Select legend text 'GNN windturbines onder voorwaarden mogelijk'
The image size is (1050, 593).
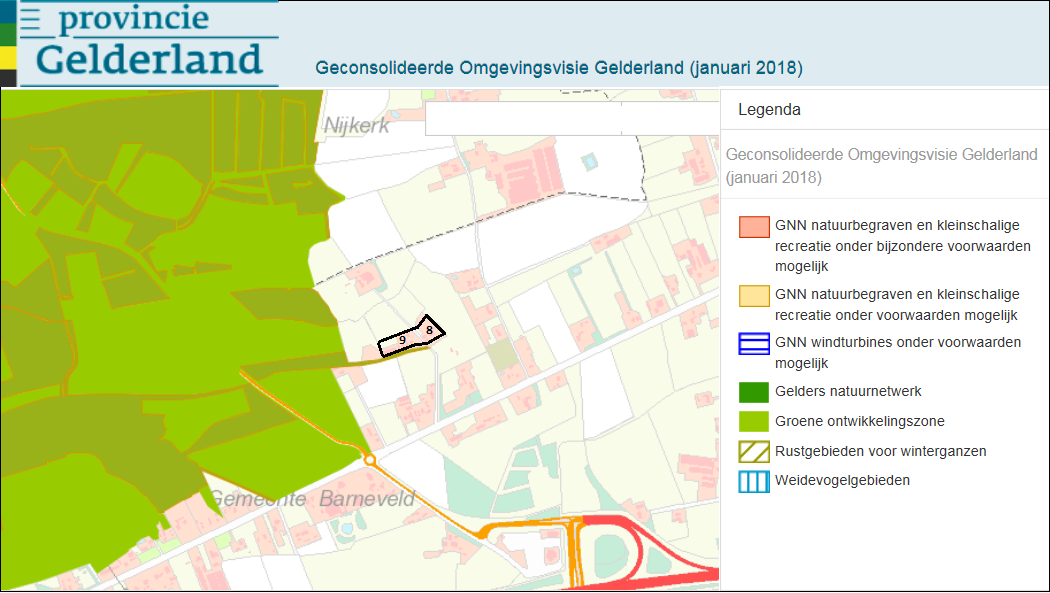click(898, 353)
